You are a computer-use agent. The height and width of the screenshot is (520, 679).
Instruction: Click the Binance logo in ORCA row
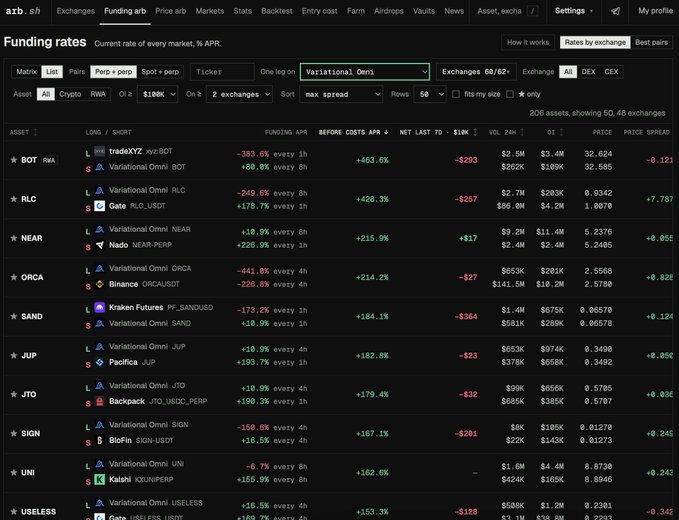(100, 284)
